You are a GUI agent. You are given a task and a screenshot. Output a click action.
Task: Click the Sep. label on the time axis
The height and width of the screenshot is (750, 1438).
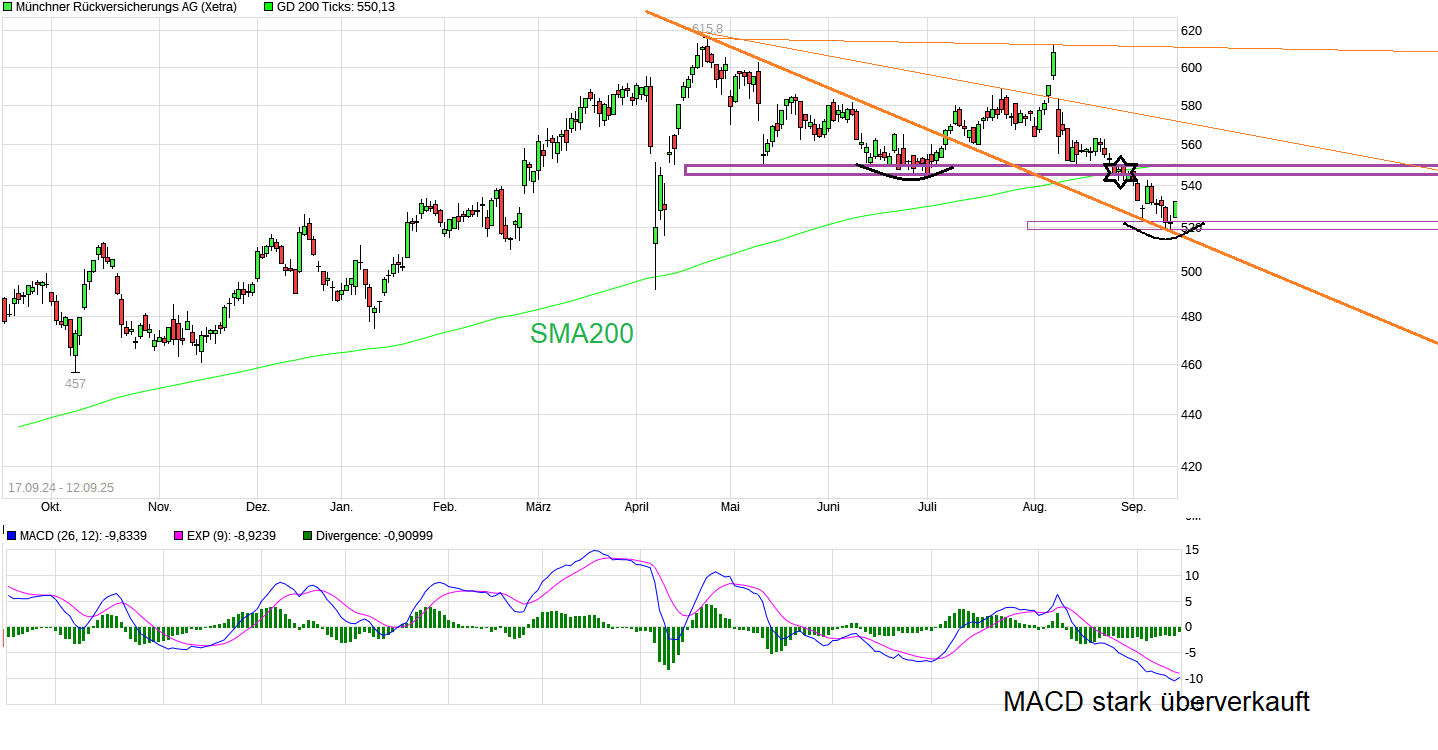tap(1132, 507)
